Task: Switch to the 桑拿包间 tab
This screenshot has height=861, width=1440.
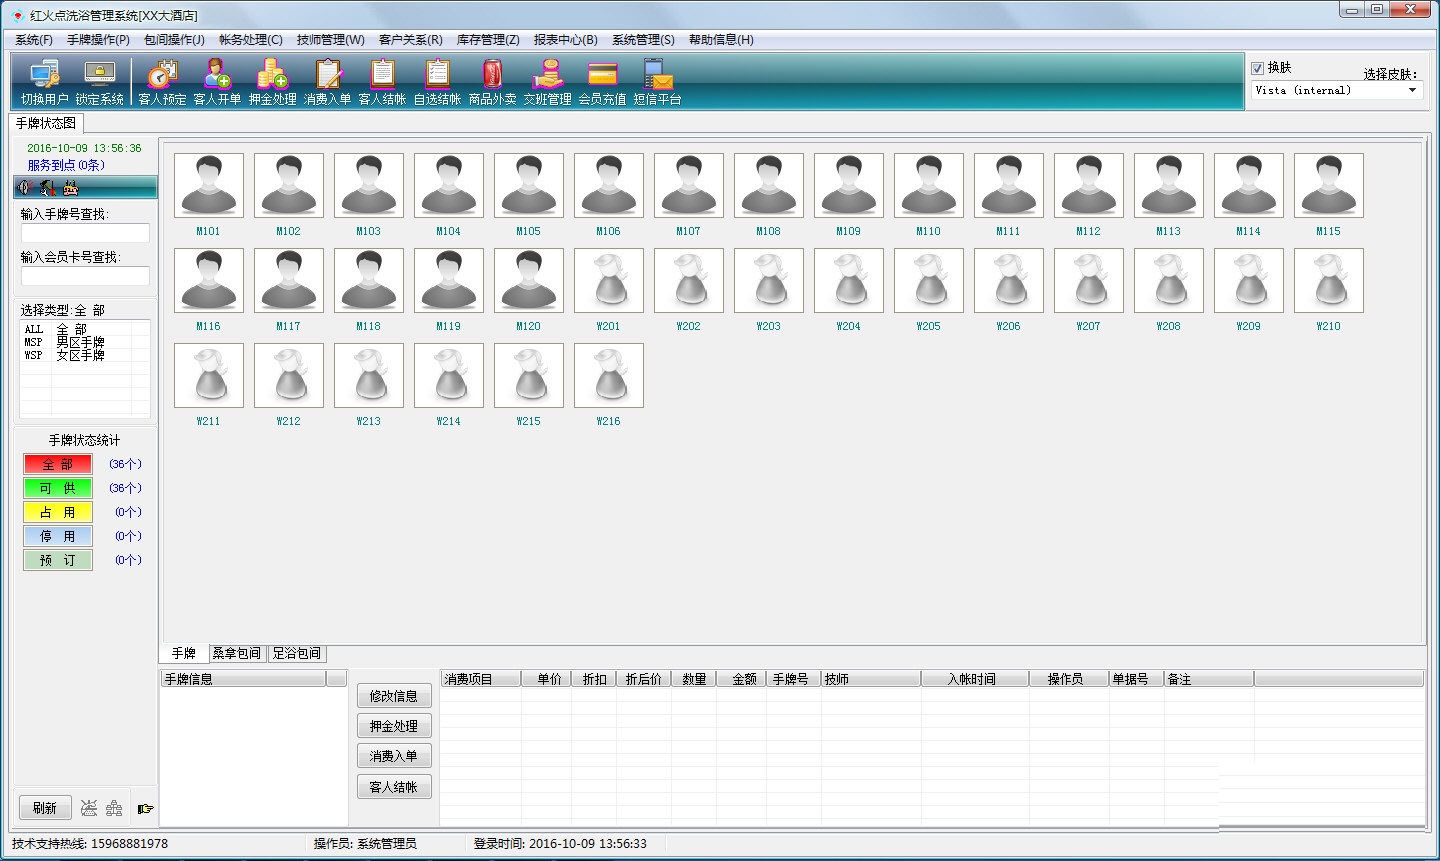Action: (x=236, y=654)
